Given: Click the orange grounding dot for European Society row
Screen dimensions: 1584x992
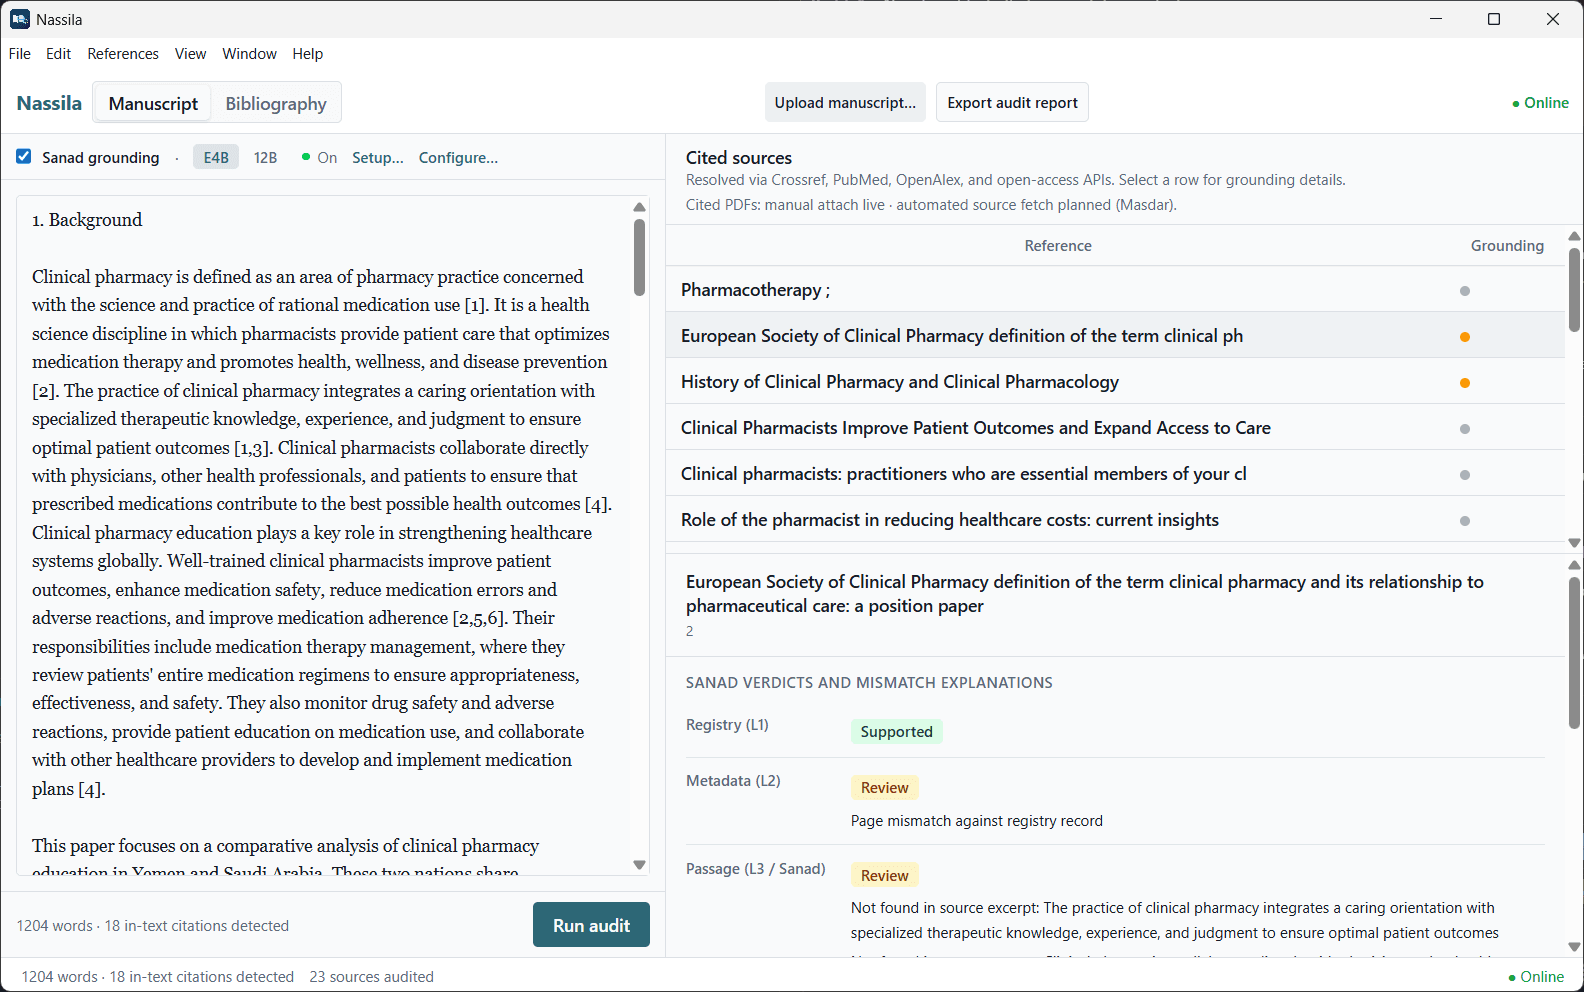Looking at the screenshot, I should point(1465,337).
